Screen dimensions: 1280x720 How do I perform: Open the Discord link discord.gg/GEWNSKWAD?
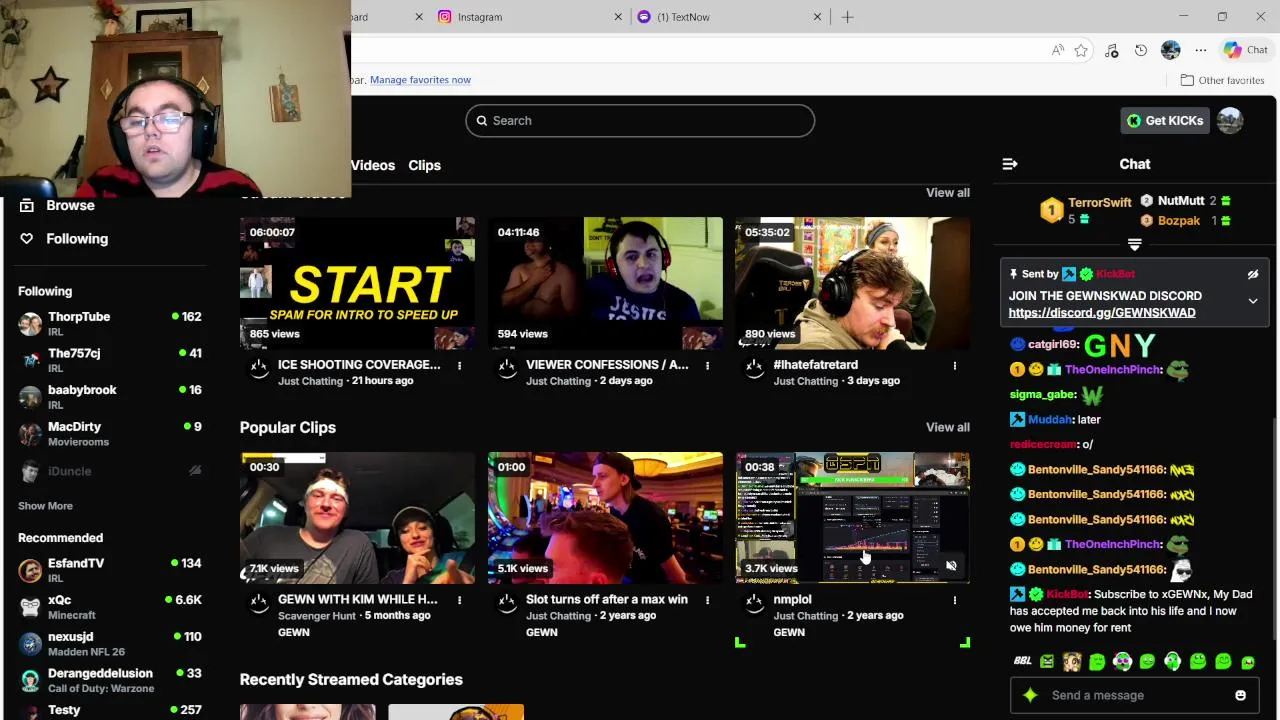coord(1102,313)
